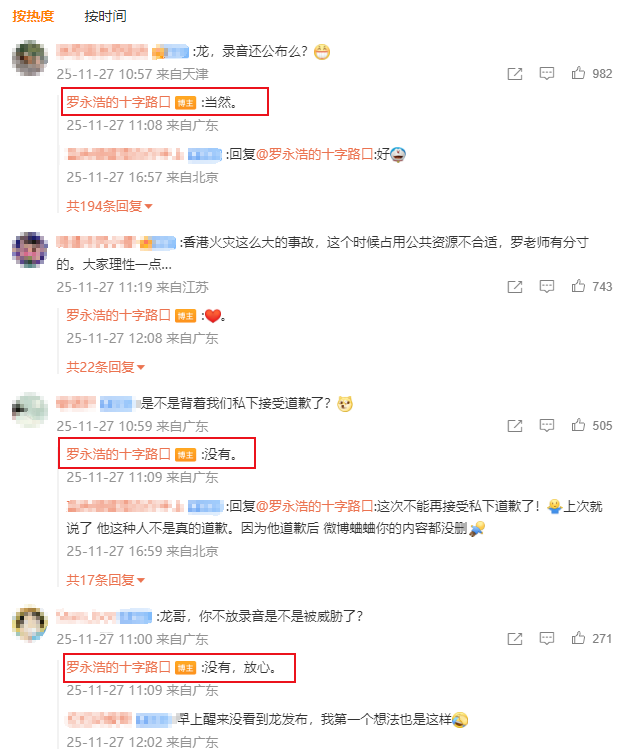The width and height of the screenshot is (633, 749).
Task: Share the 是不是背着我们私下接受道歉了 comment
Action: click(x=515, y=426)
